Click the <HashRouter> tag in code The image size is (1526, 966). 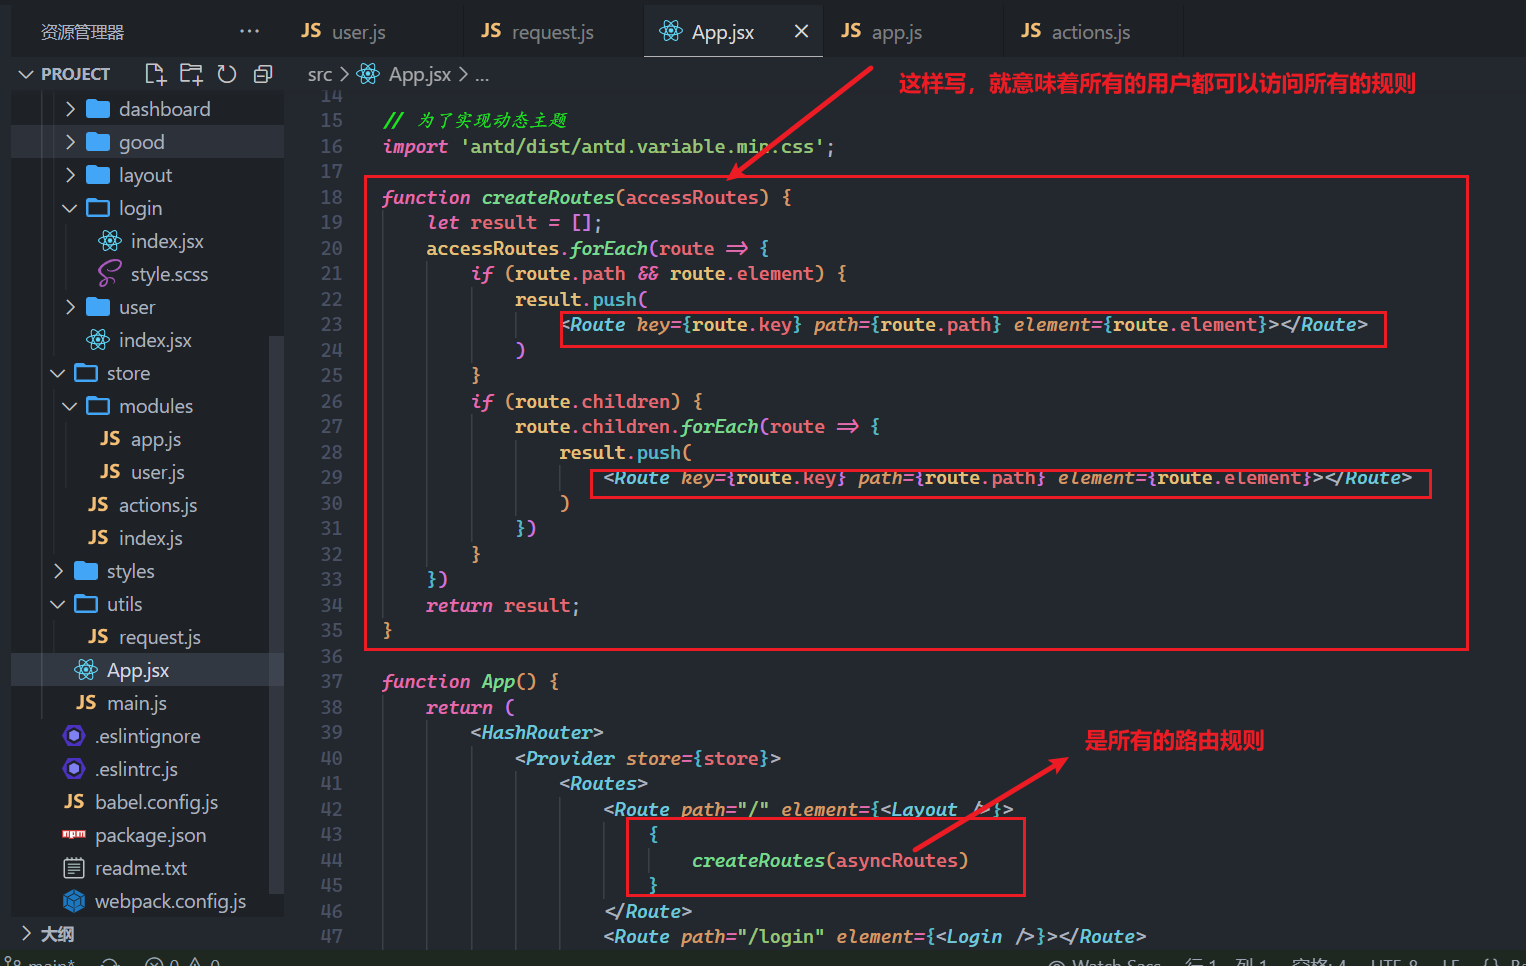tap(537, 732)
